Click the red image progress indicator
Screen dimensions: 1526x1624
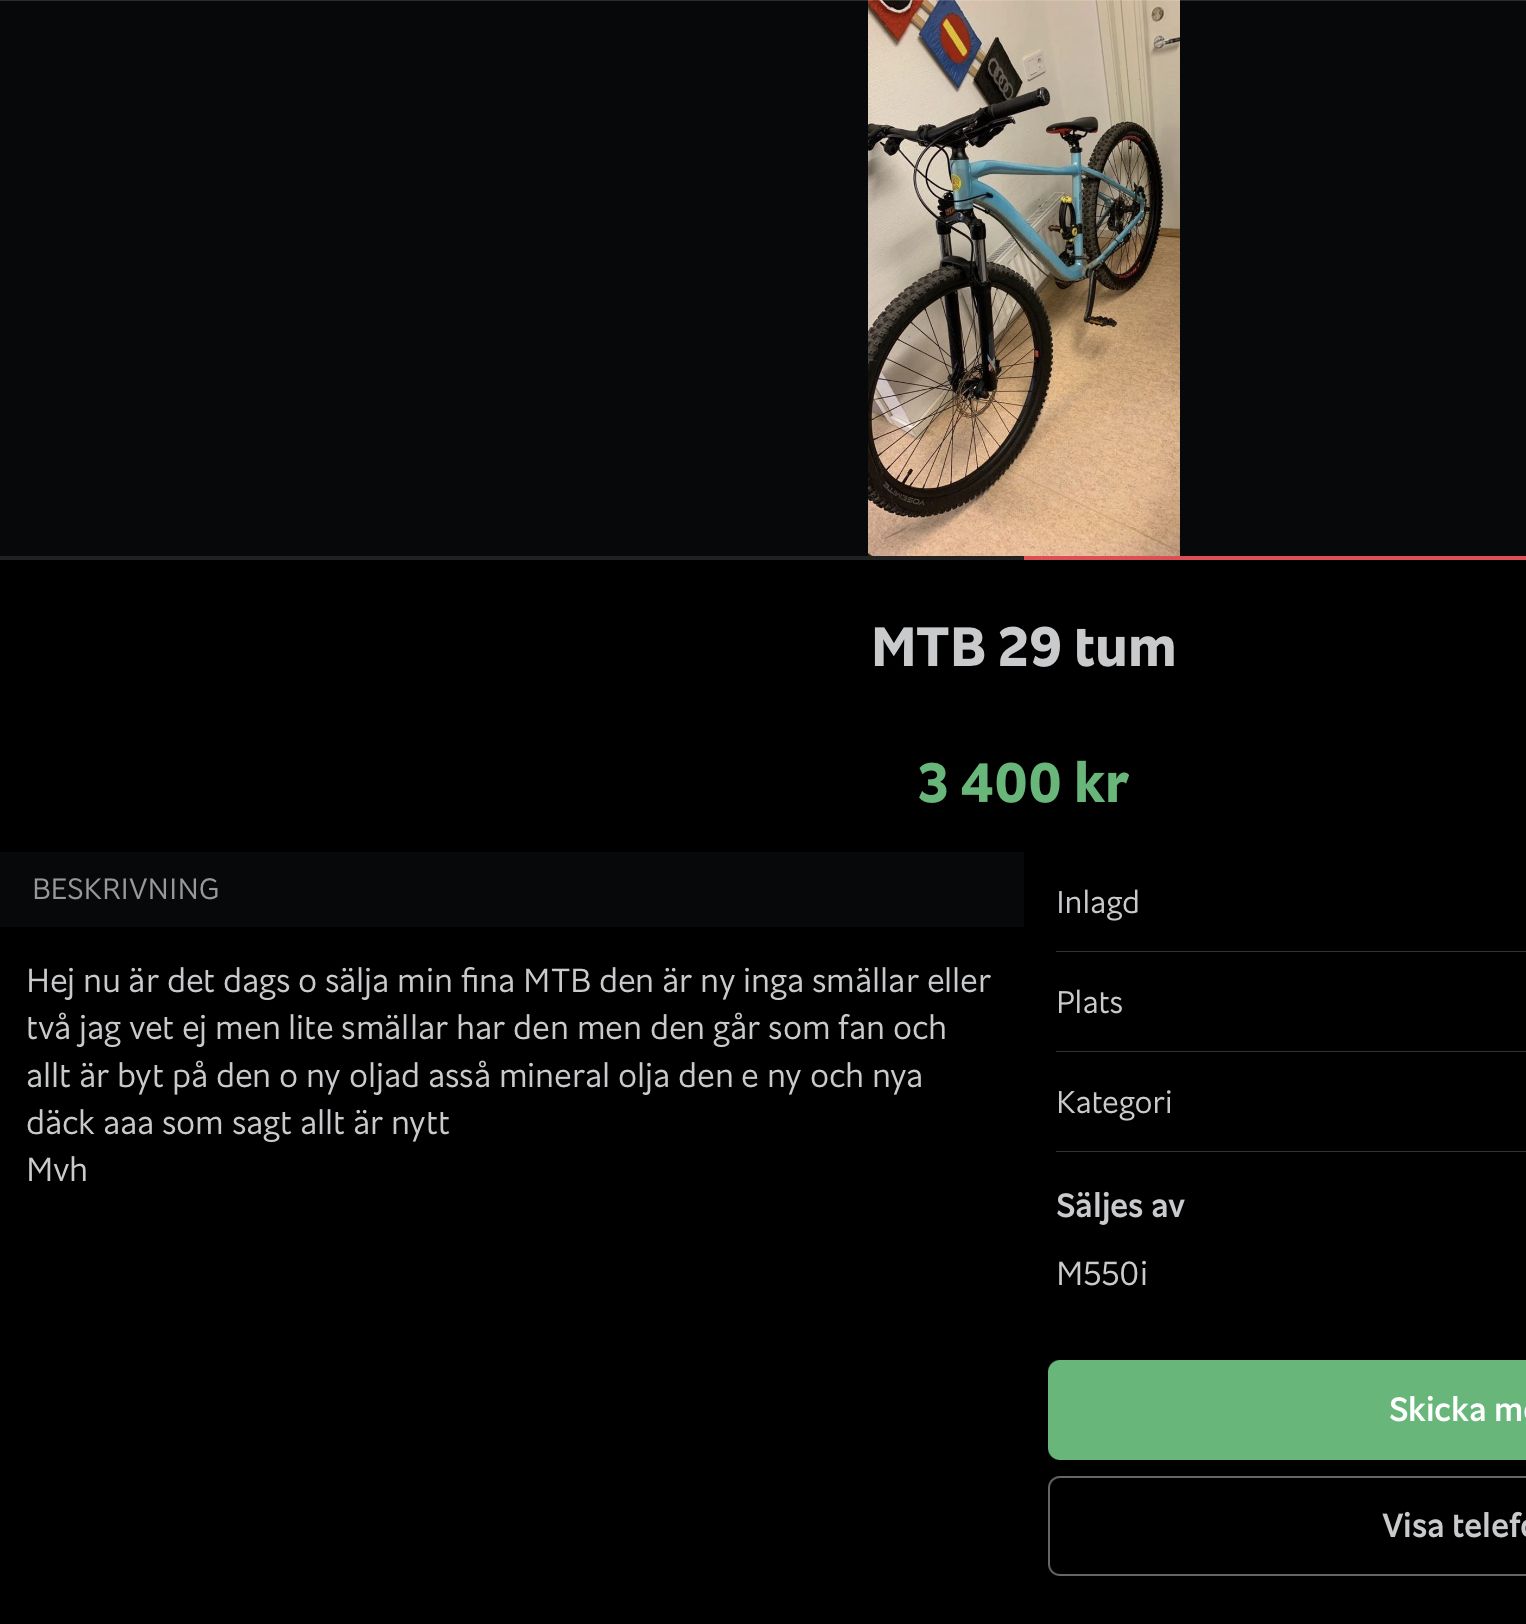[x=1275, y=557]
